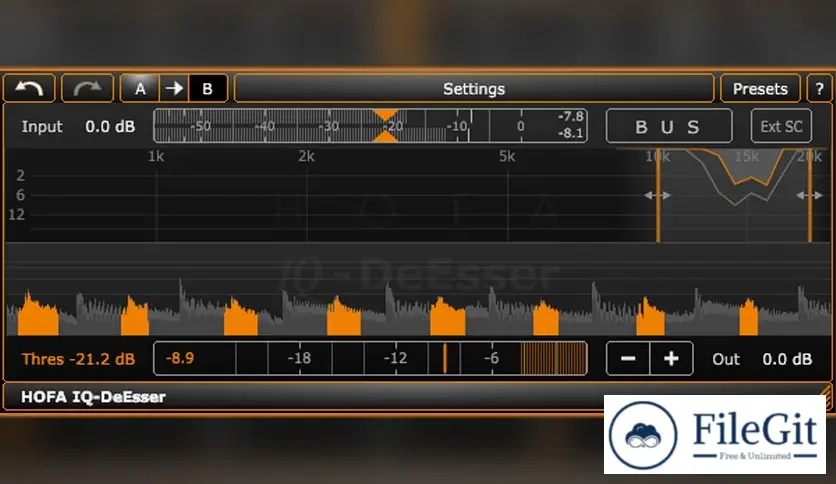Select the B preset slot

(208, 88)
